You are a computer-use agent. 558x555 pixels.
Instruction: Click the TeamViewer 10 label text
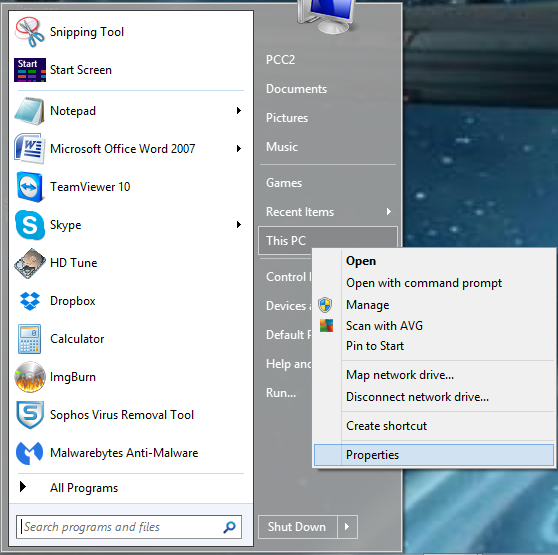[x=90, y=187]
